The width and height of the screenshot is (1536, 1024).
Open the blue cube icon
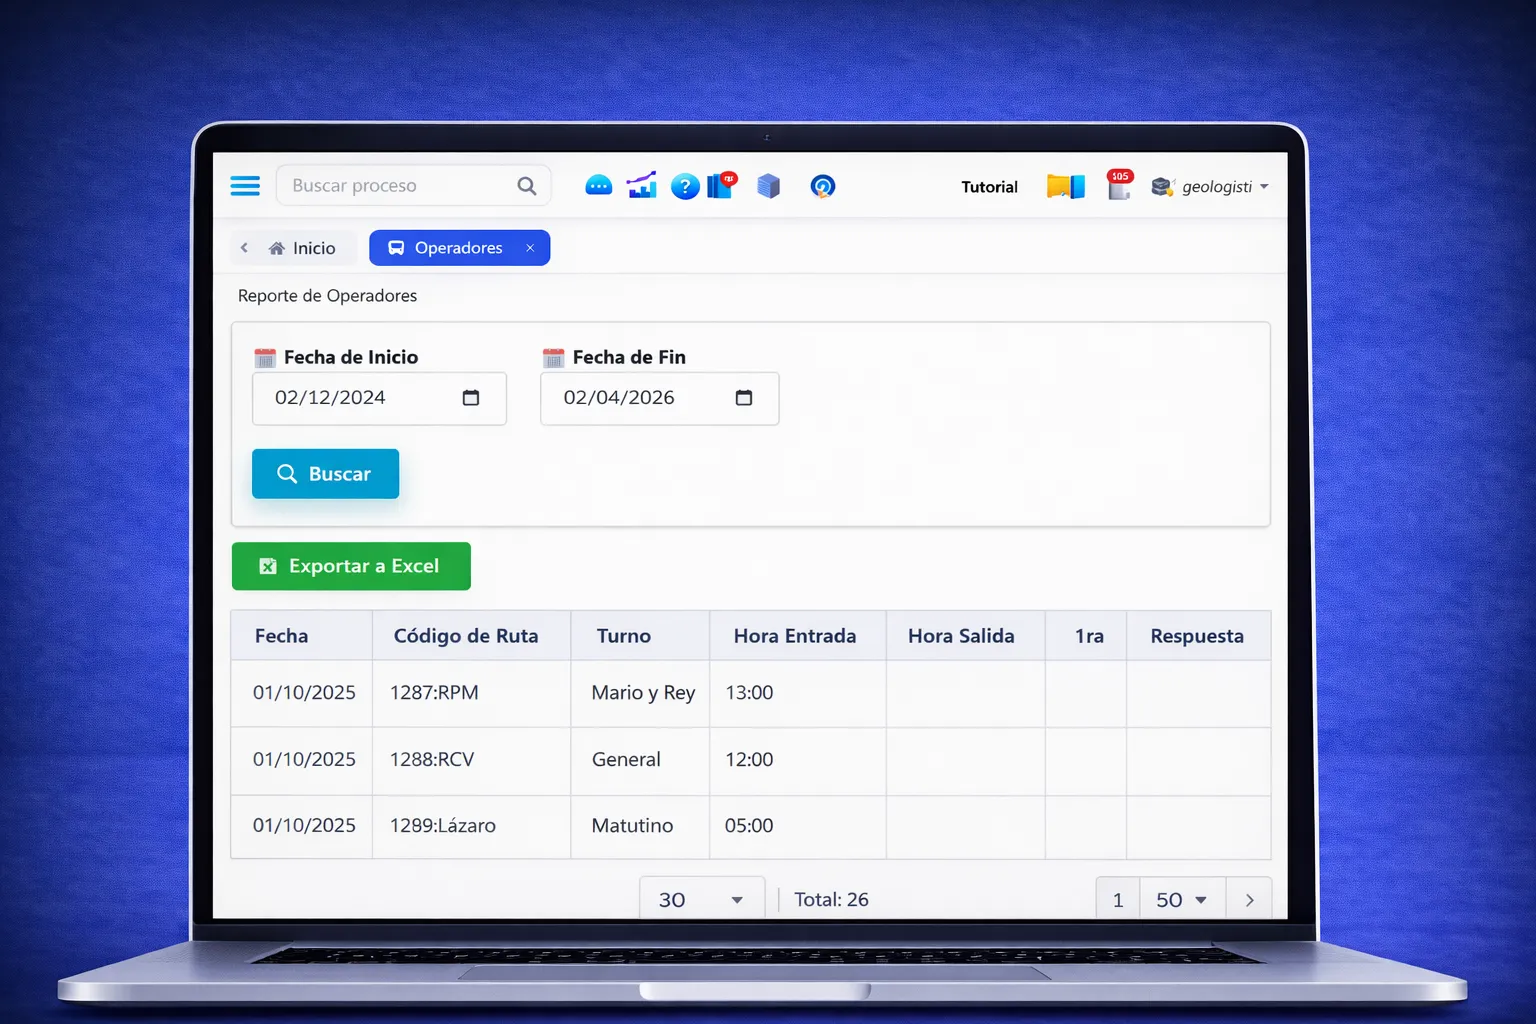click(768, 186)
